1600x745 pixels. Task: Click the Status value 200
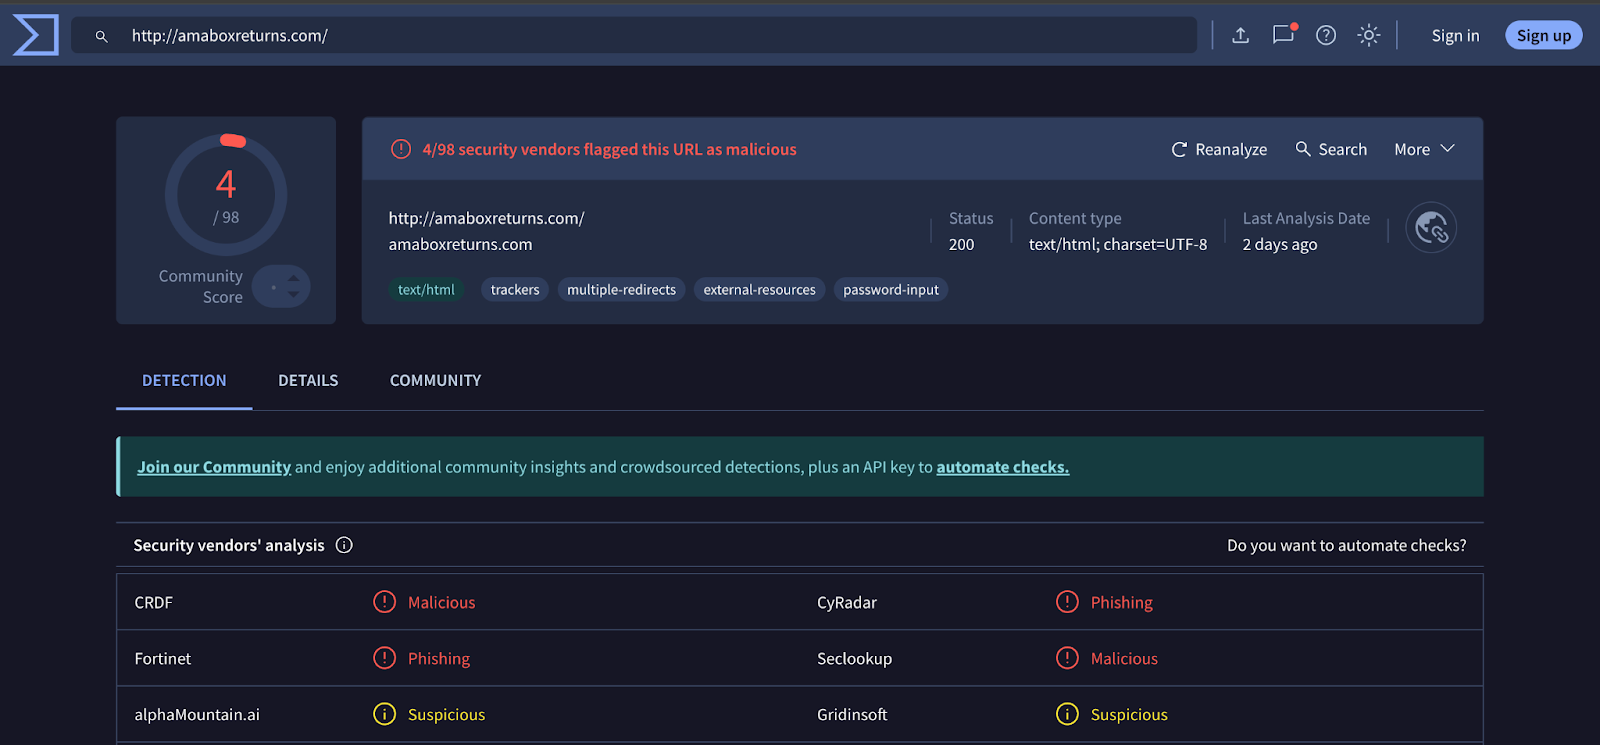[961, 244]
